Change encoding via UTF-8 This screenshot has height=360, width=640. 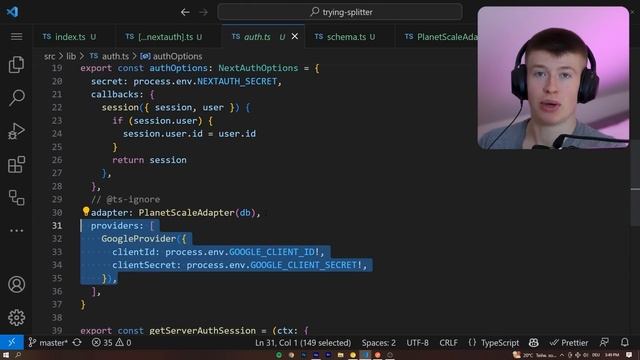point(417,342)
